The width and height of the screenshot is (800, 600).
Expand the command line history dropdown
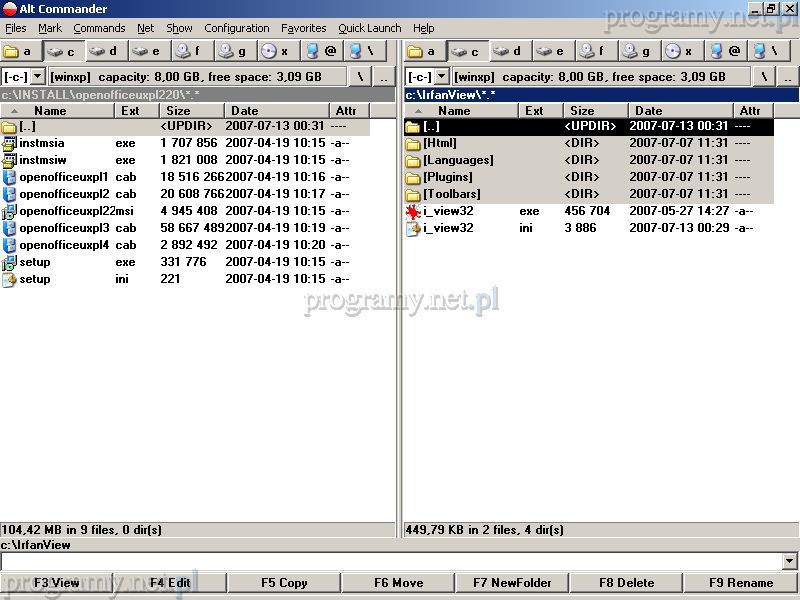790,562
